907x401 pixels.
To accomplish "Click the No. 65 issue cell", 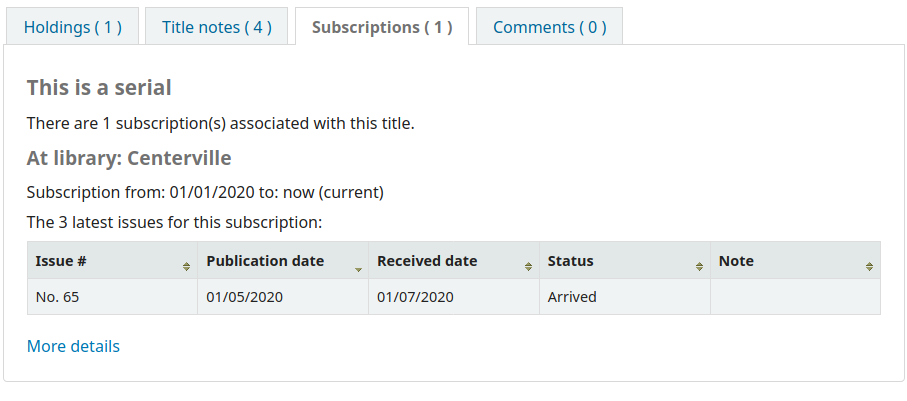I will (57, 297).
